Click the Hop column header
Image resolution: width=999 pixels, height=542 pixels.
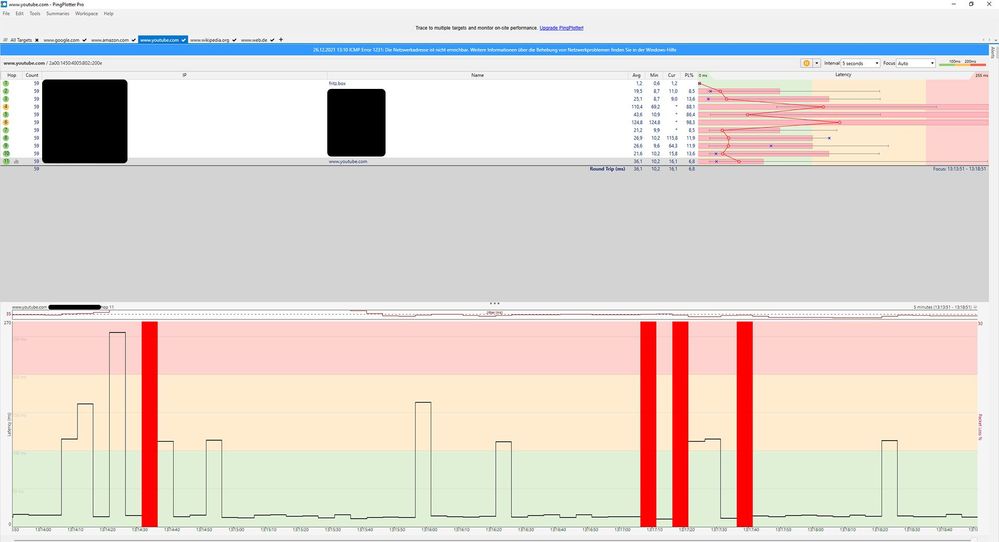pos(11,75)
